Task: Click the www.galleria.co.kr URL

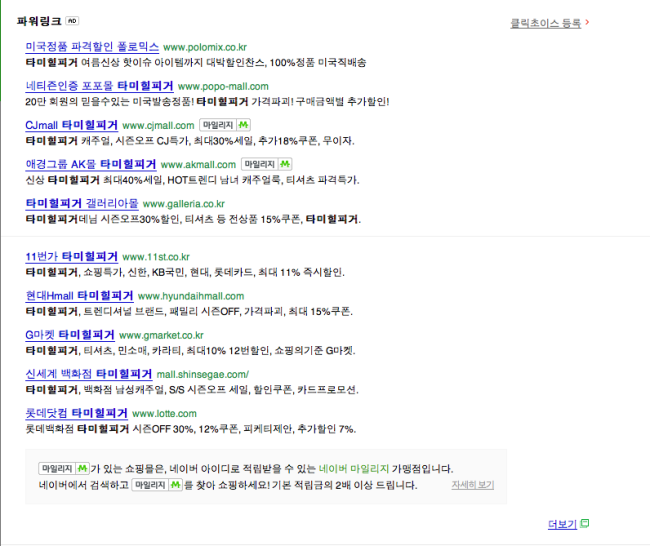Action: coord(184,204)
